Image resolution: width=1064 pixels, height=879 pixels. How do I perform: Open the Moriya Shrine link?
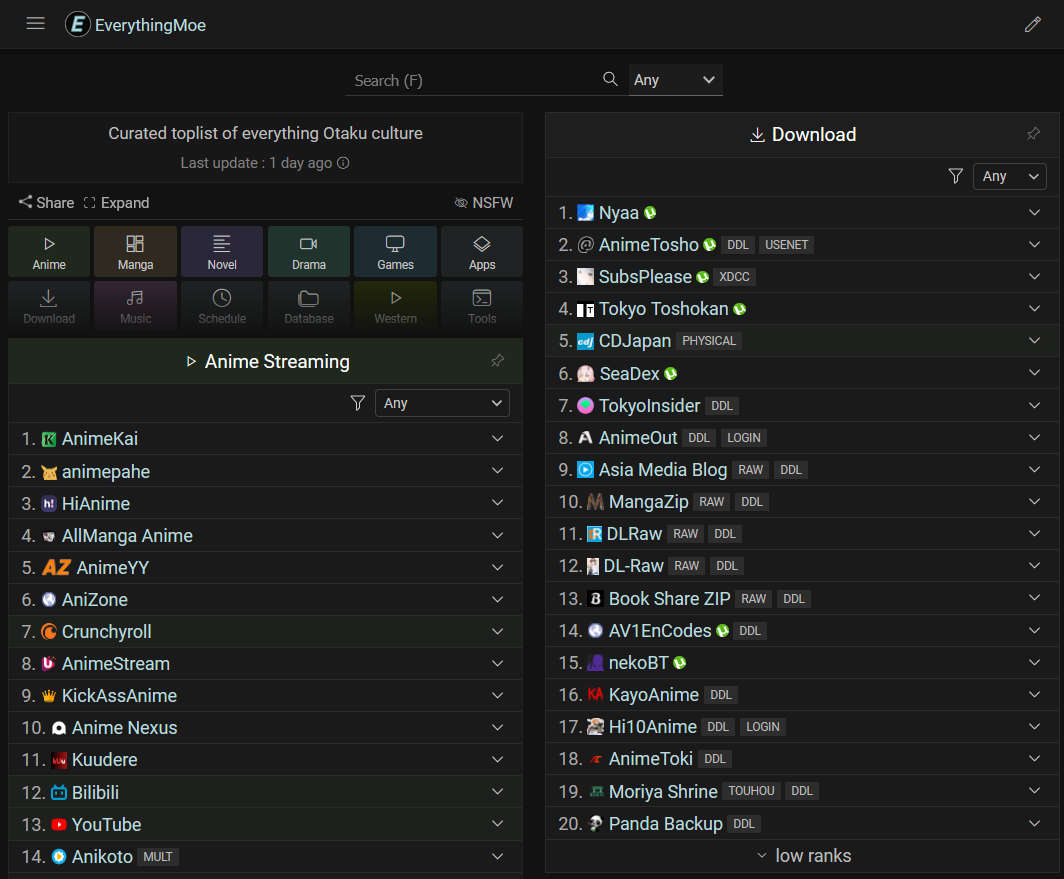point(663,791)
